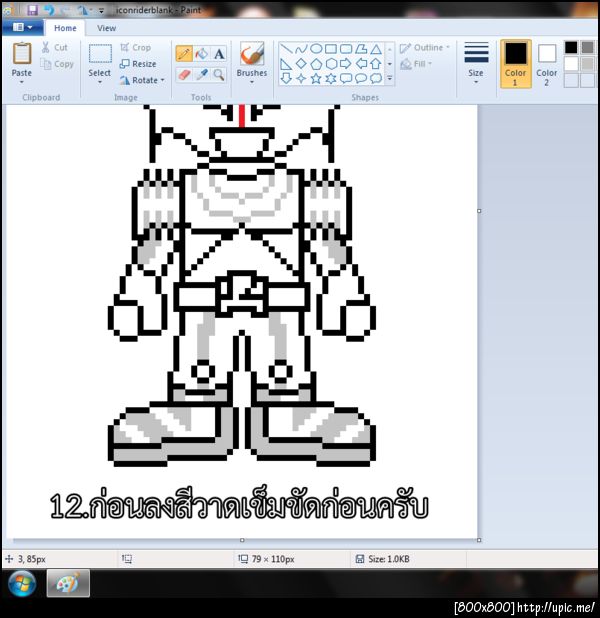
Task: Choose the Line shape
Action: (x=286, y=49)
